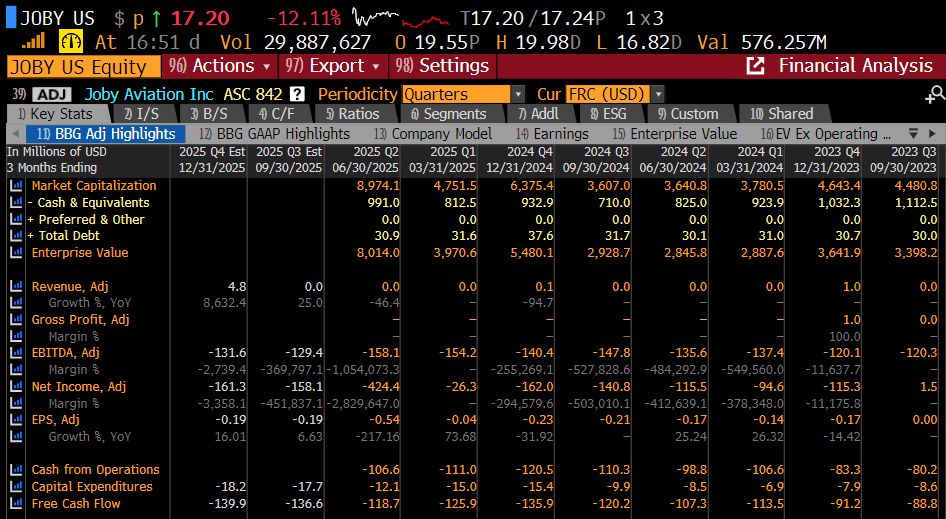
Task: Select the BBG Adj Highlights sub-tab
Action: click(x=106, y=134)
